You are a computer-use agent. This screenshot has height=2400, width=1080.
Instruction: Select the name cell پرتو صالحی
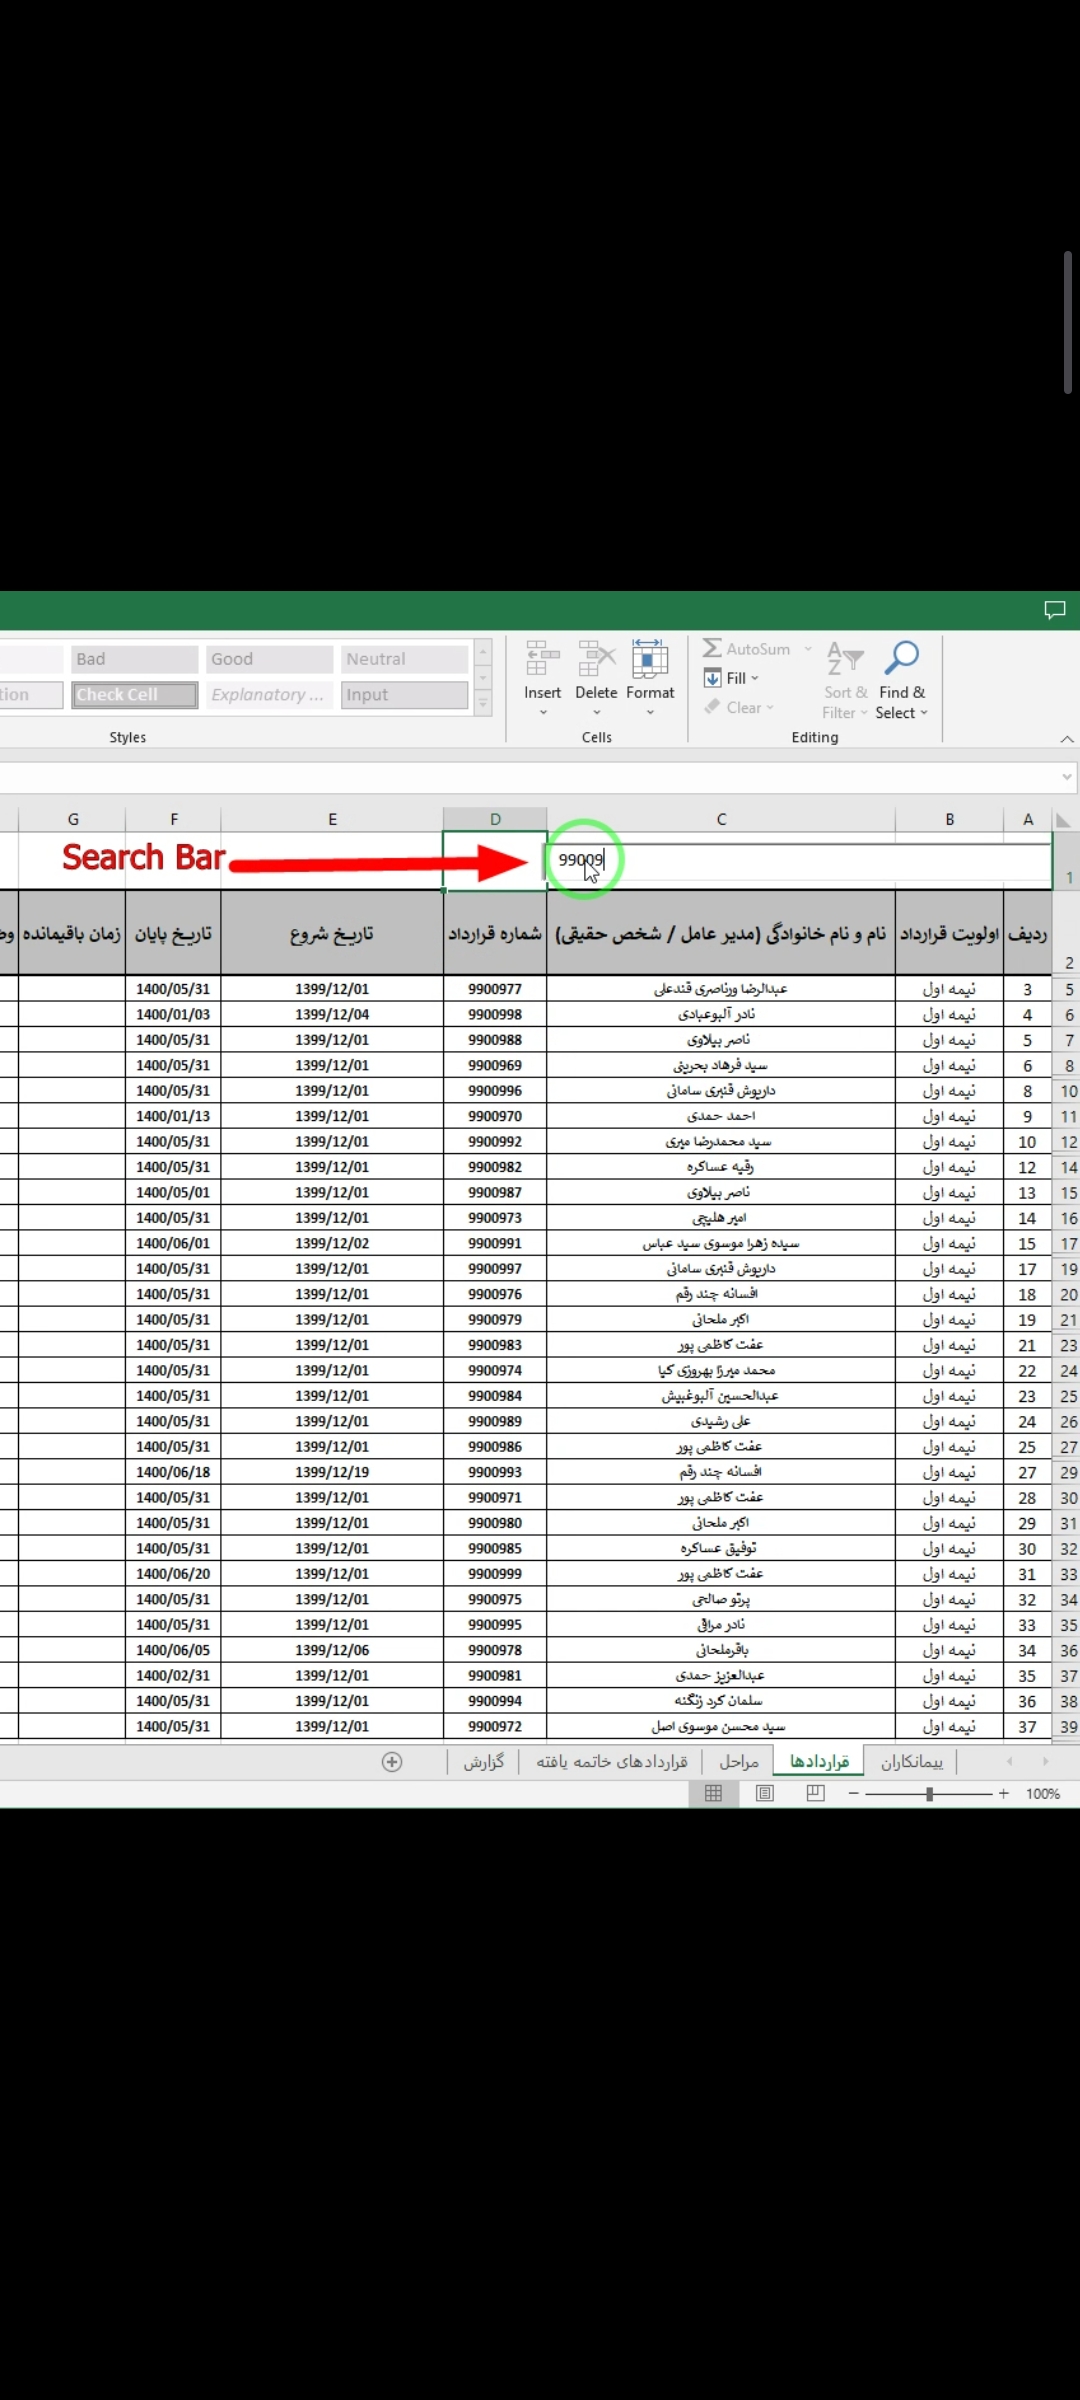coord(721,1599)
